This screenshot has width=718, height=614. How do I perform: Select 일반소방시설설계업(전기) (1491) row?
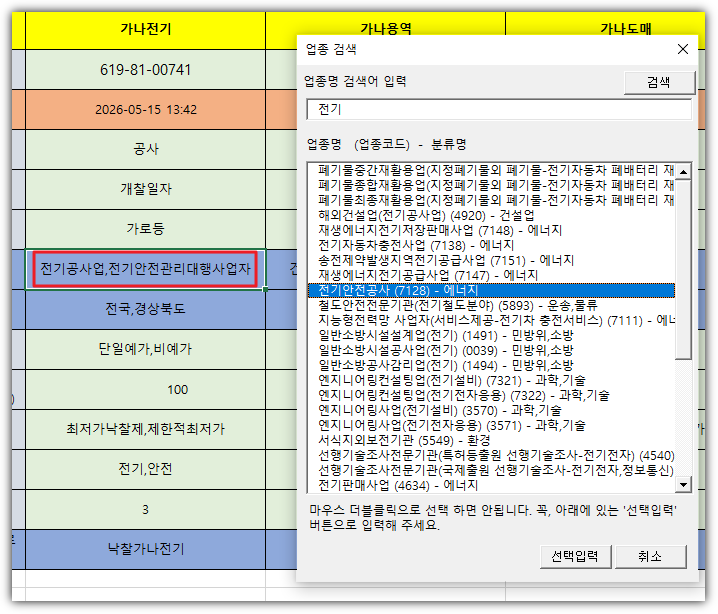pyautogui.click(x=491, y=335)
